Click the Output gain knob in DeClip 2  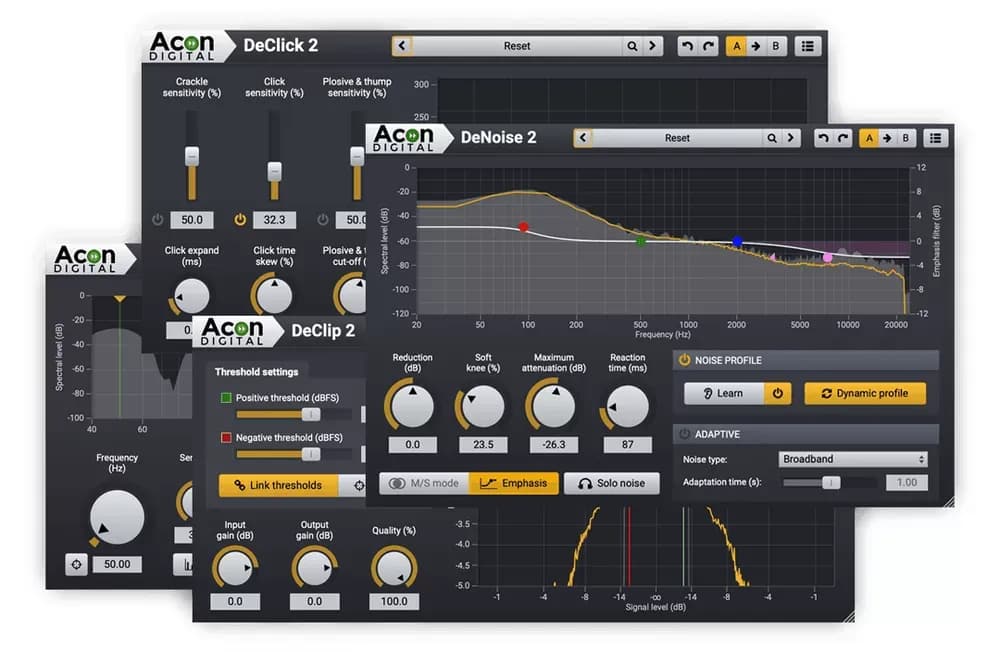coord(314,567)
